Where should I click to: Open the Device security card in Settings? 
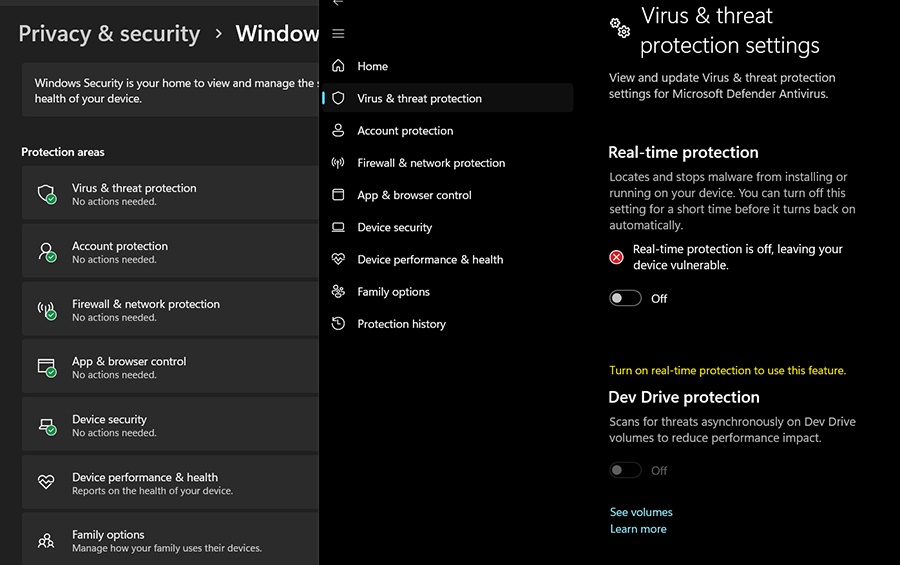(x=170, y=425)
